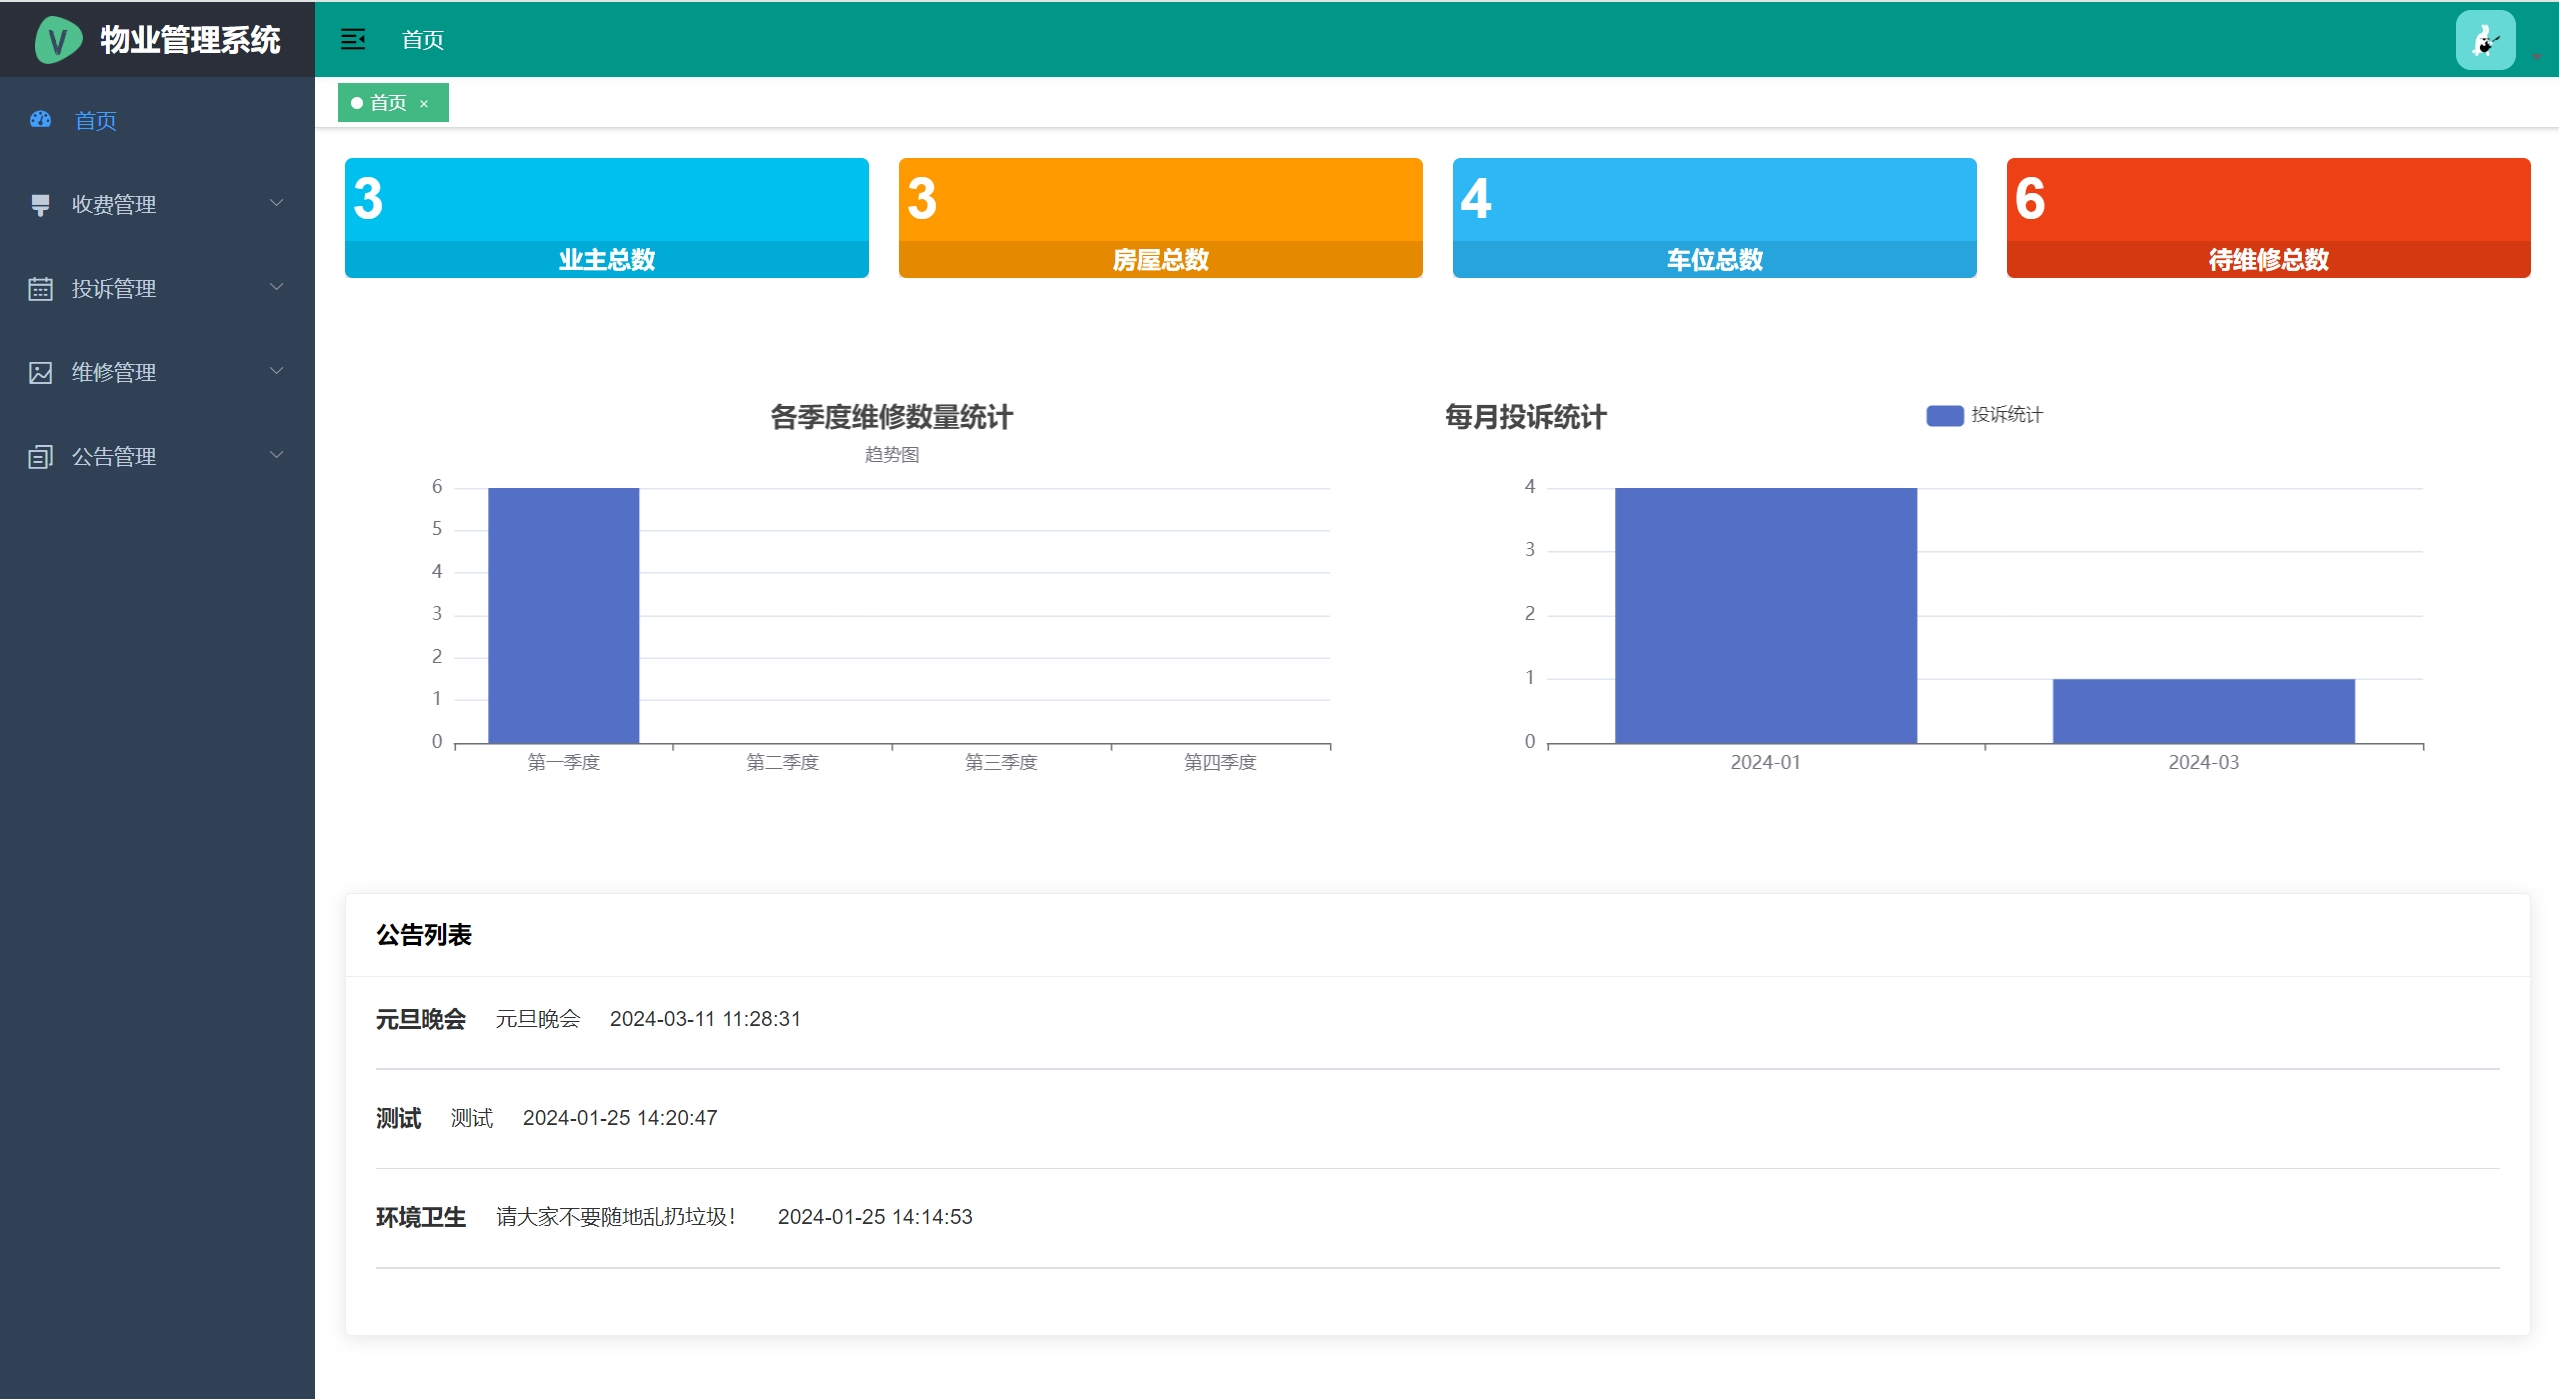The height and width of the screenshot is (1399, 2559).
Task: Click the Vue logo in sidebar header
Action: coord(57,40)
